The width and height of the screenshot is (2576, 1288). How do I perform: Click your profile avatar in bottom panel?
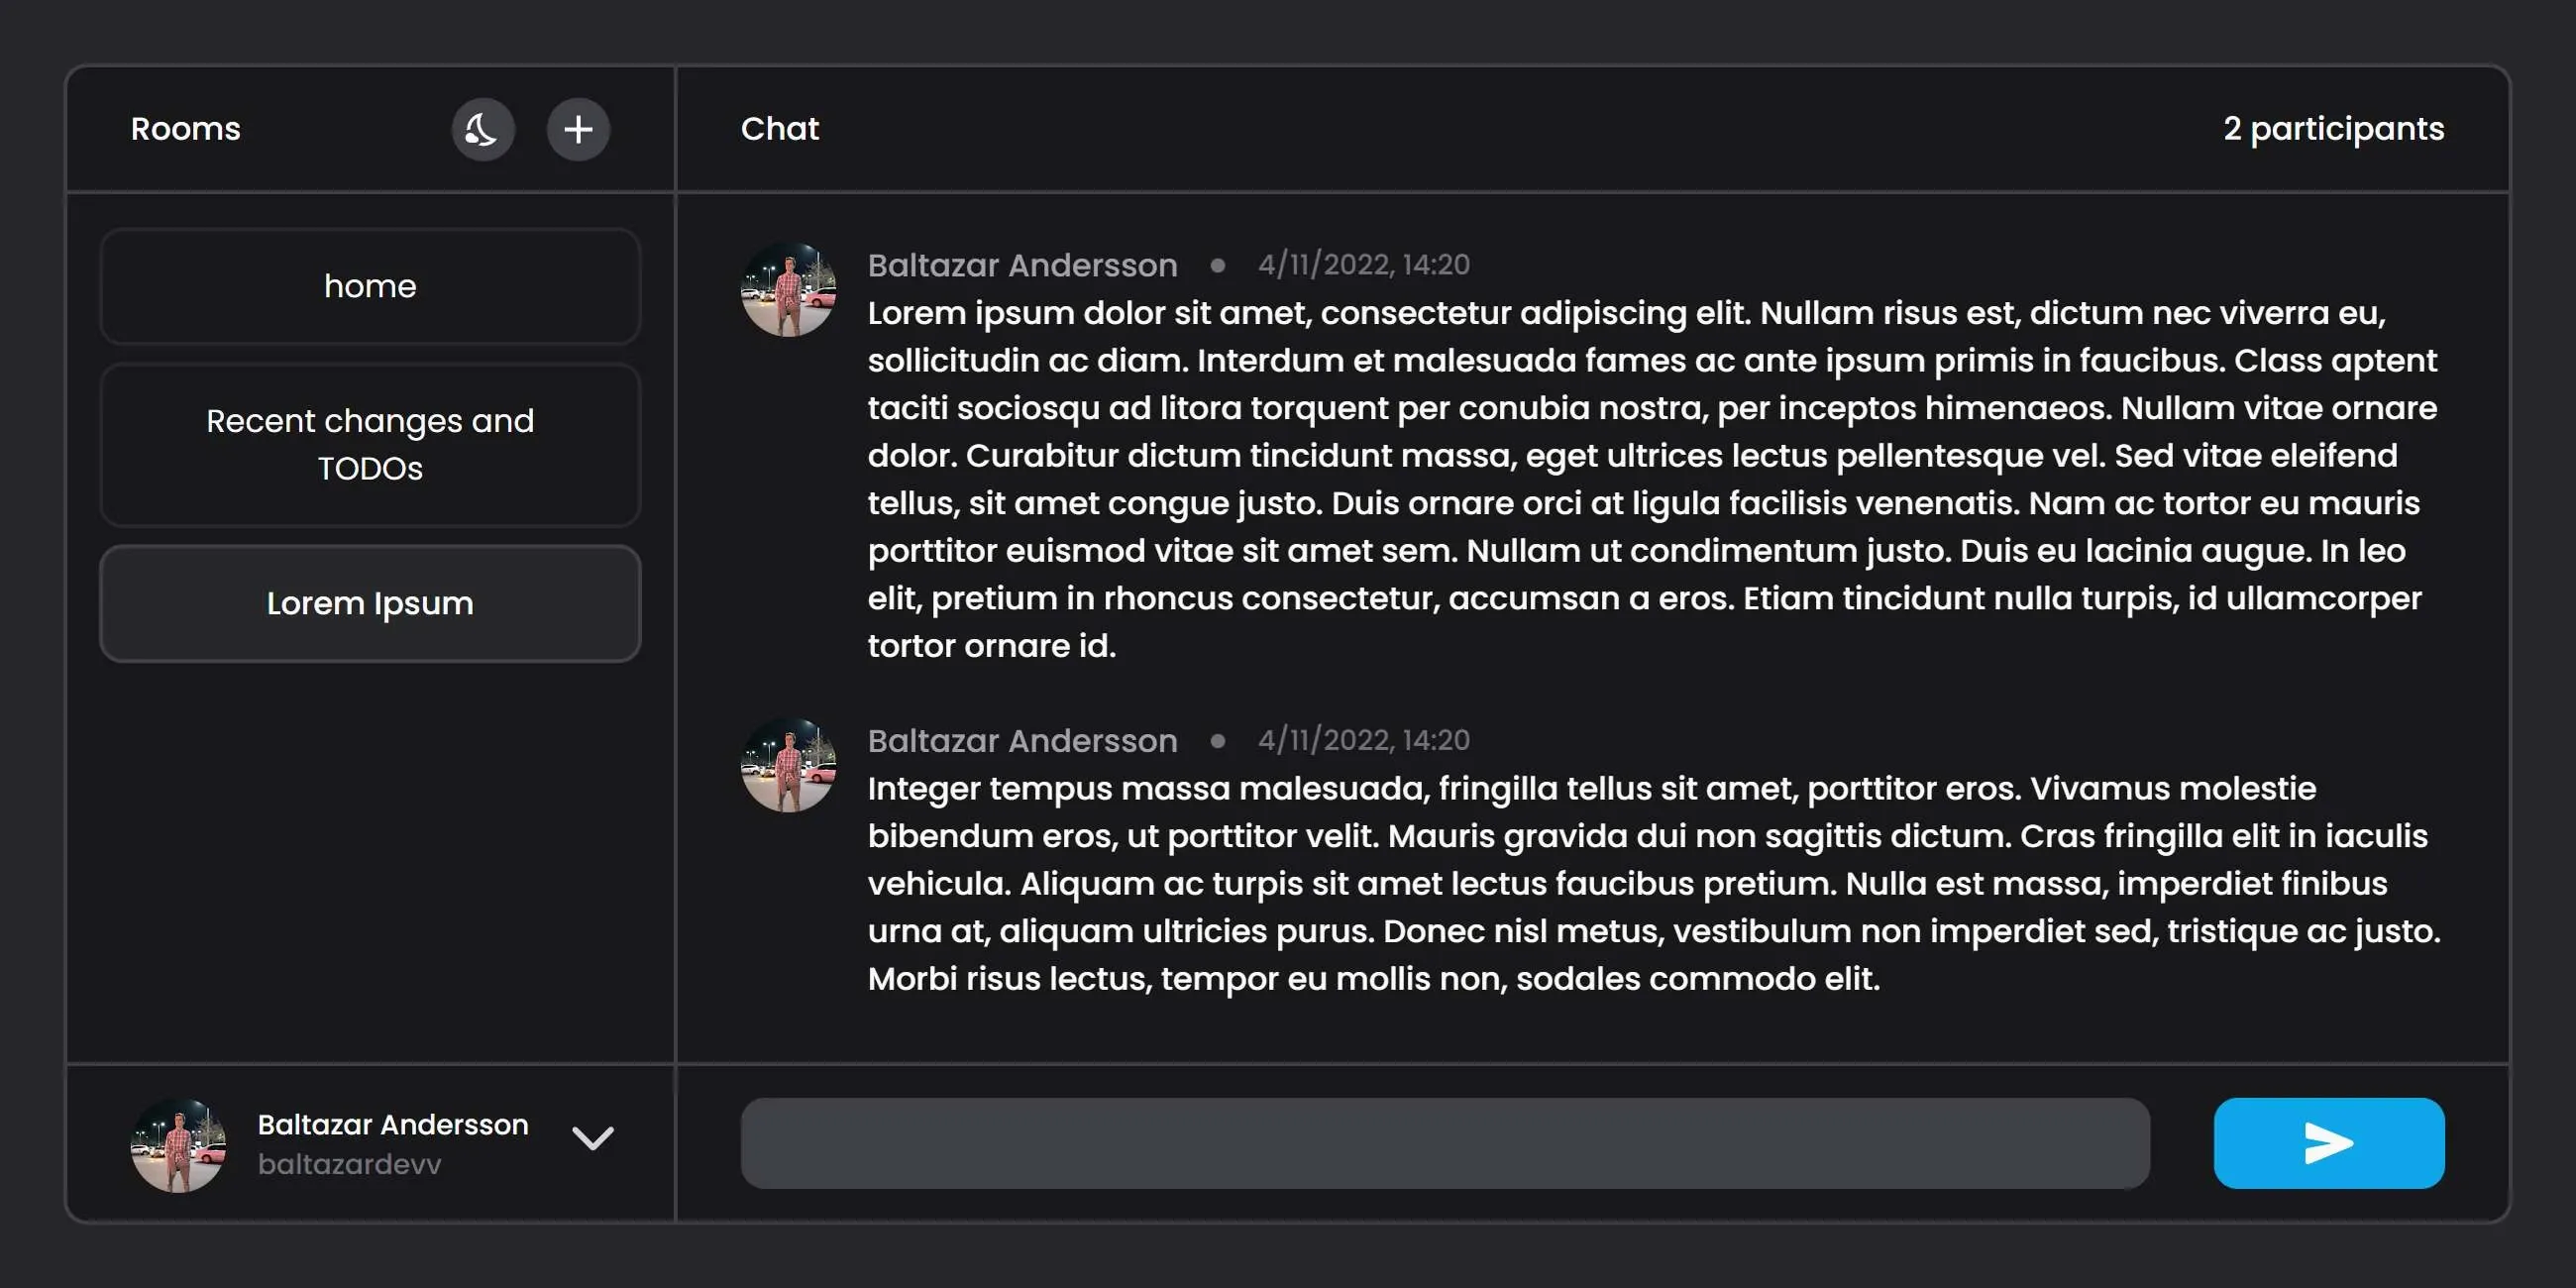[x=178, y=1145]
